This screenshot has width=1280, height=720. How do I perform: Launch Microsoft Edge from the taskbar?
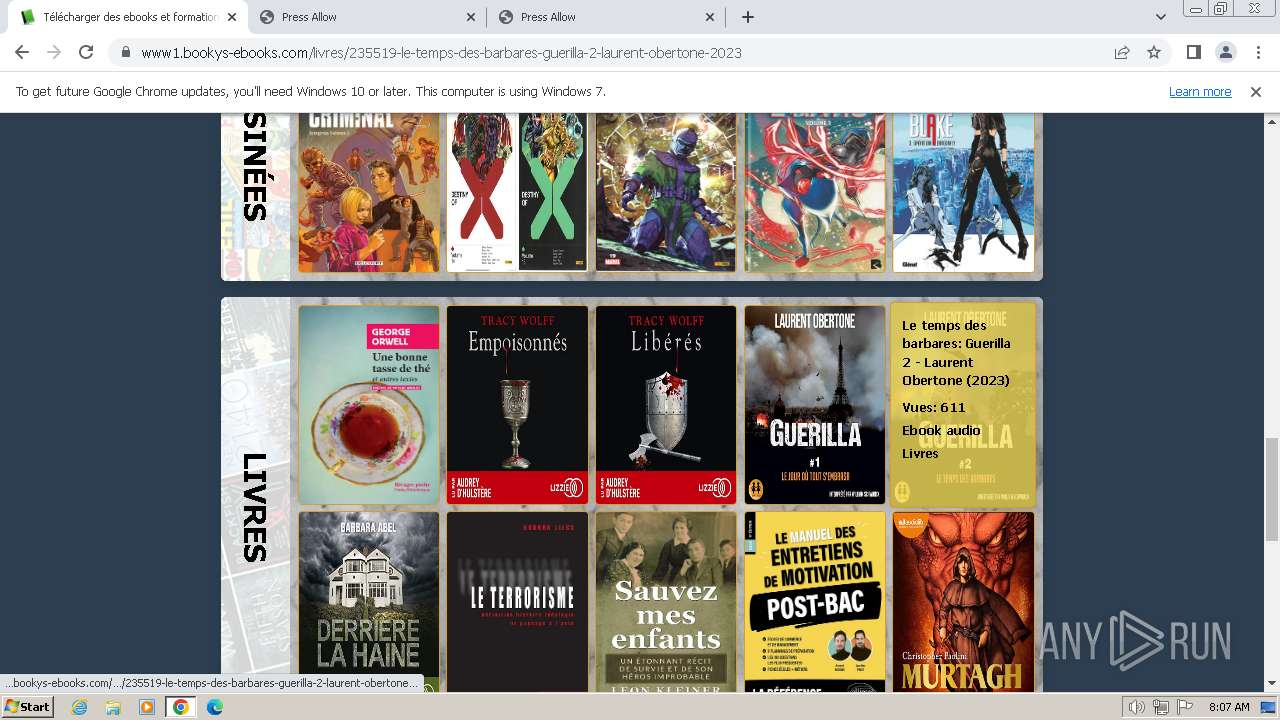pos(214,707)
